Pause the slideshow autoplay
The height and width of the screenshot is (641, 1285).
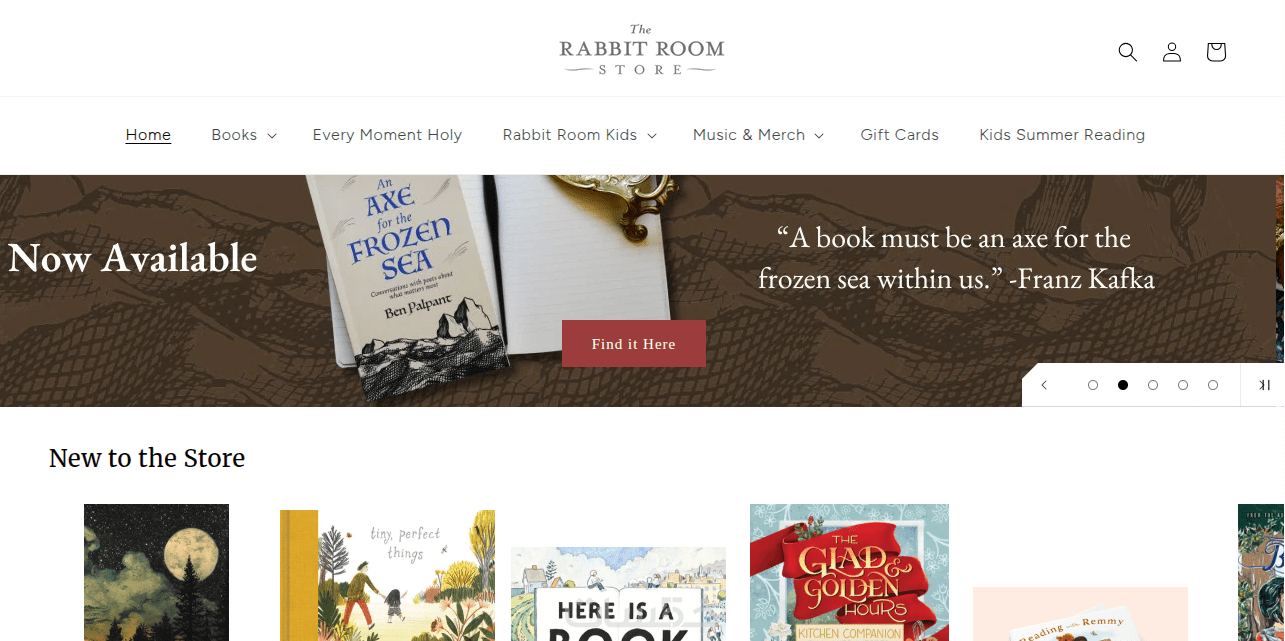click(x=1264, y=385)
